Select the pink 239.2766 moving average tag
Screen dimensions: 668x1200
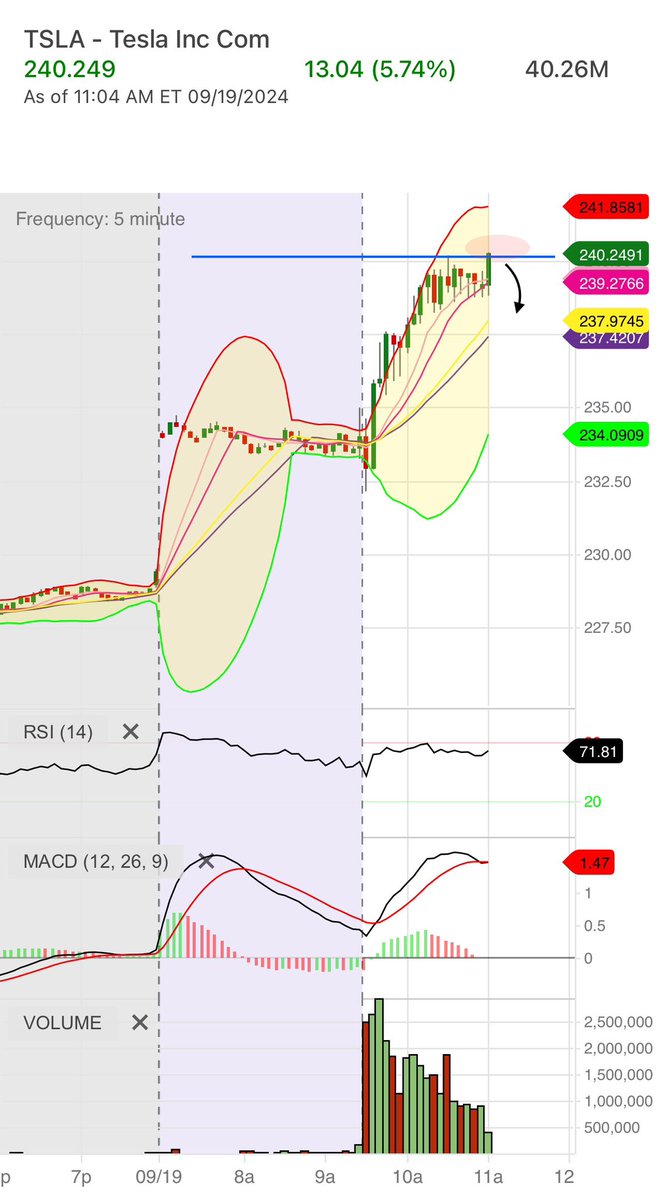606,282
